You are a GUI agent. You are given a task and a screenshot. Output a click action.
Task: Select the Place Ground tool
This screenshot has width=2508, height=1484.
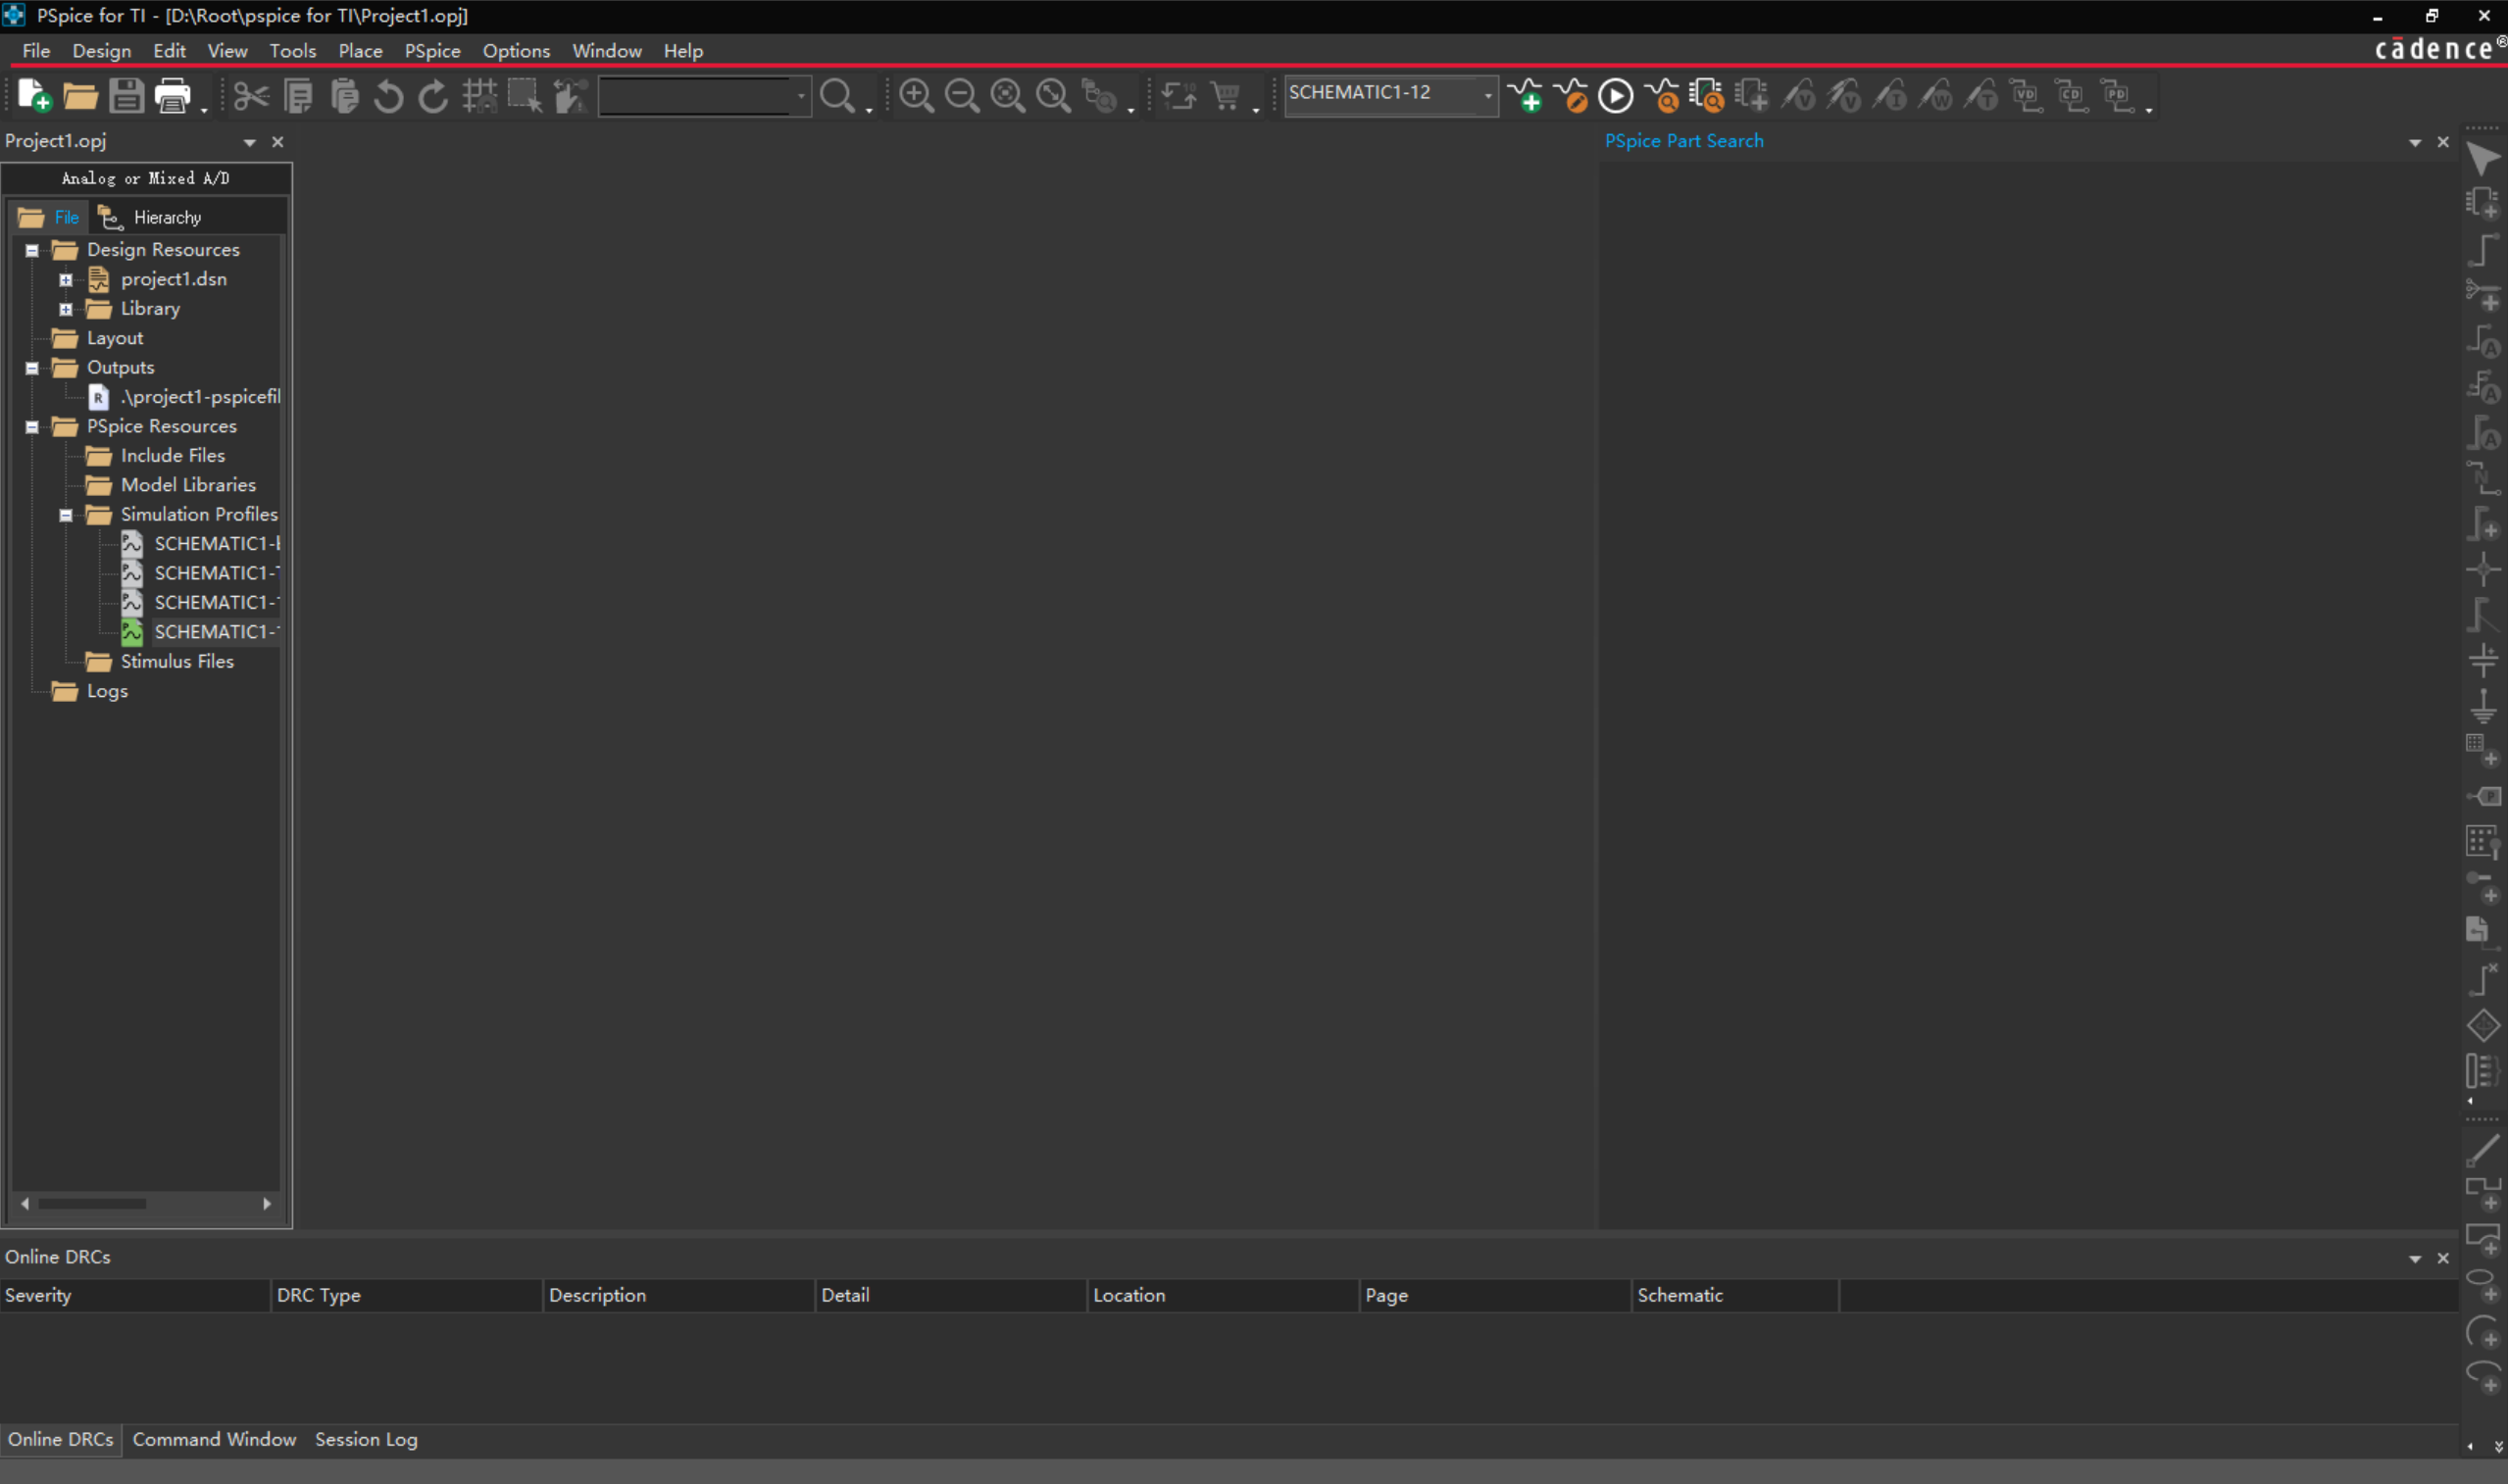(2483, 706)
